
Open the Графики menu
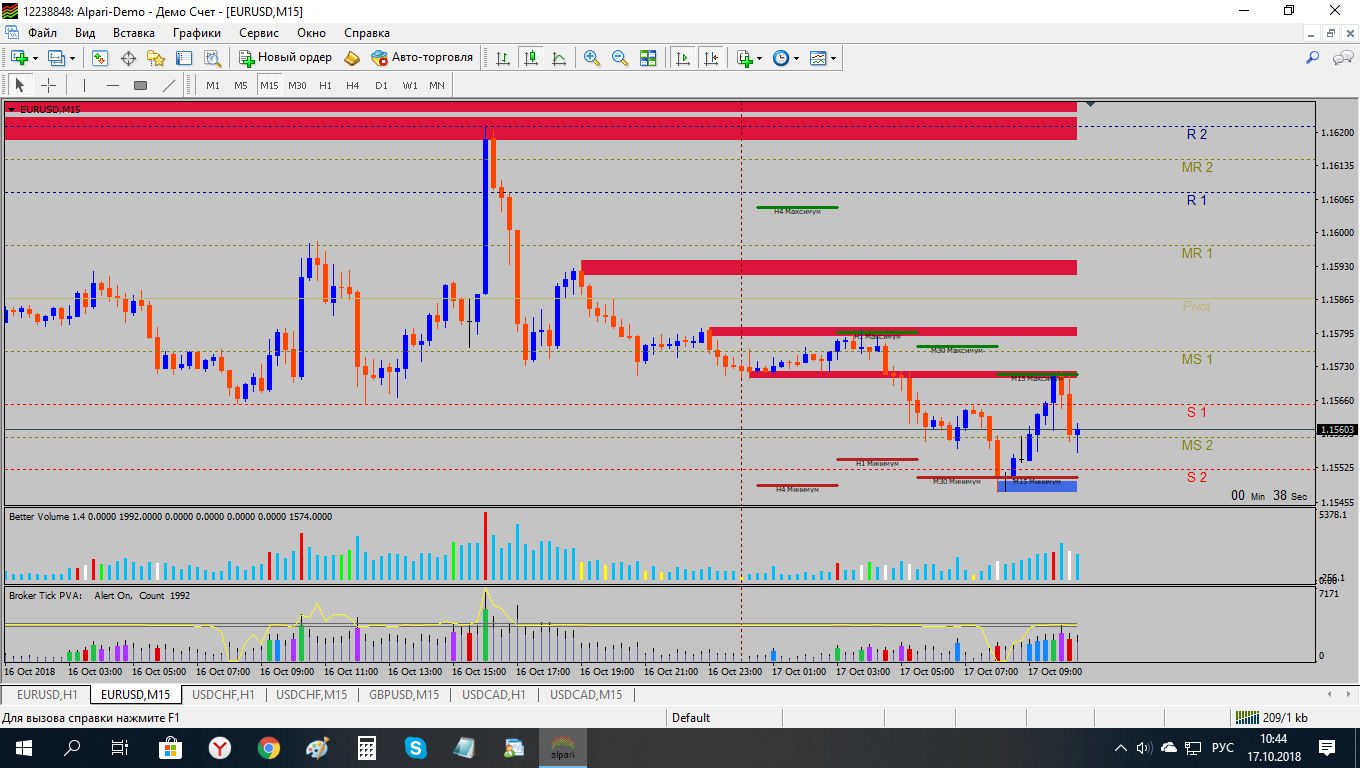196,32
